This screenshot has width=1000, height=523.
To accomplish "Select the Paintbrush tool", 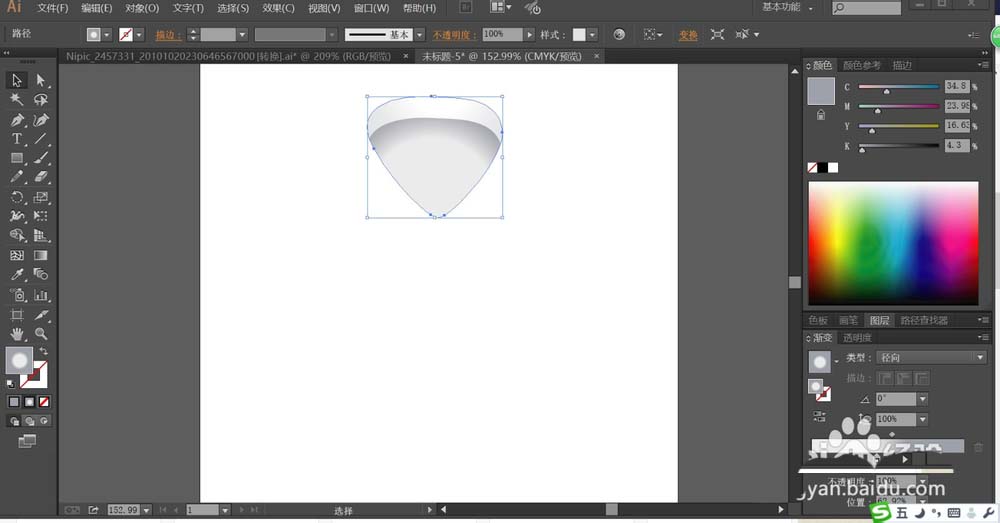I will [x=41, y=158].
